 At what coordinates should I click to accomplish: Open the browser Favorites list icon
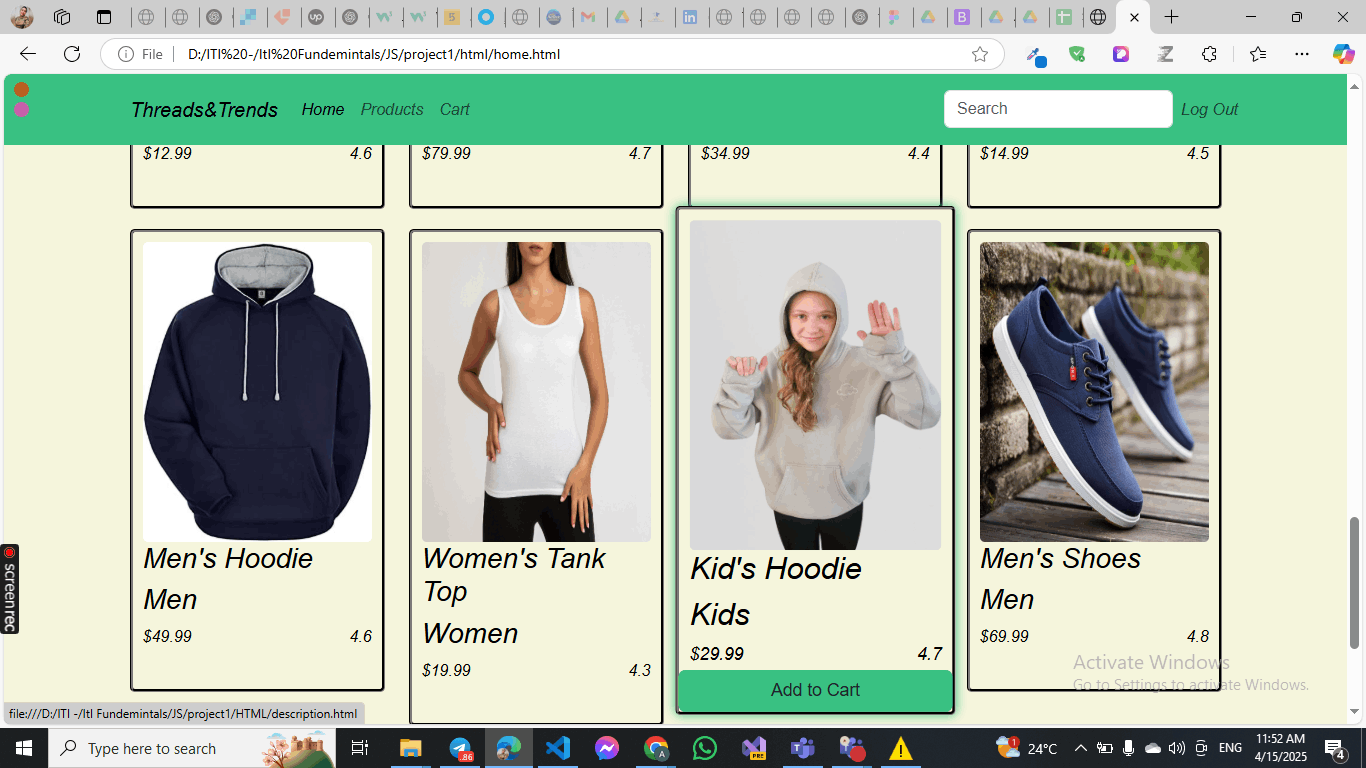point(1257,54)
